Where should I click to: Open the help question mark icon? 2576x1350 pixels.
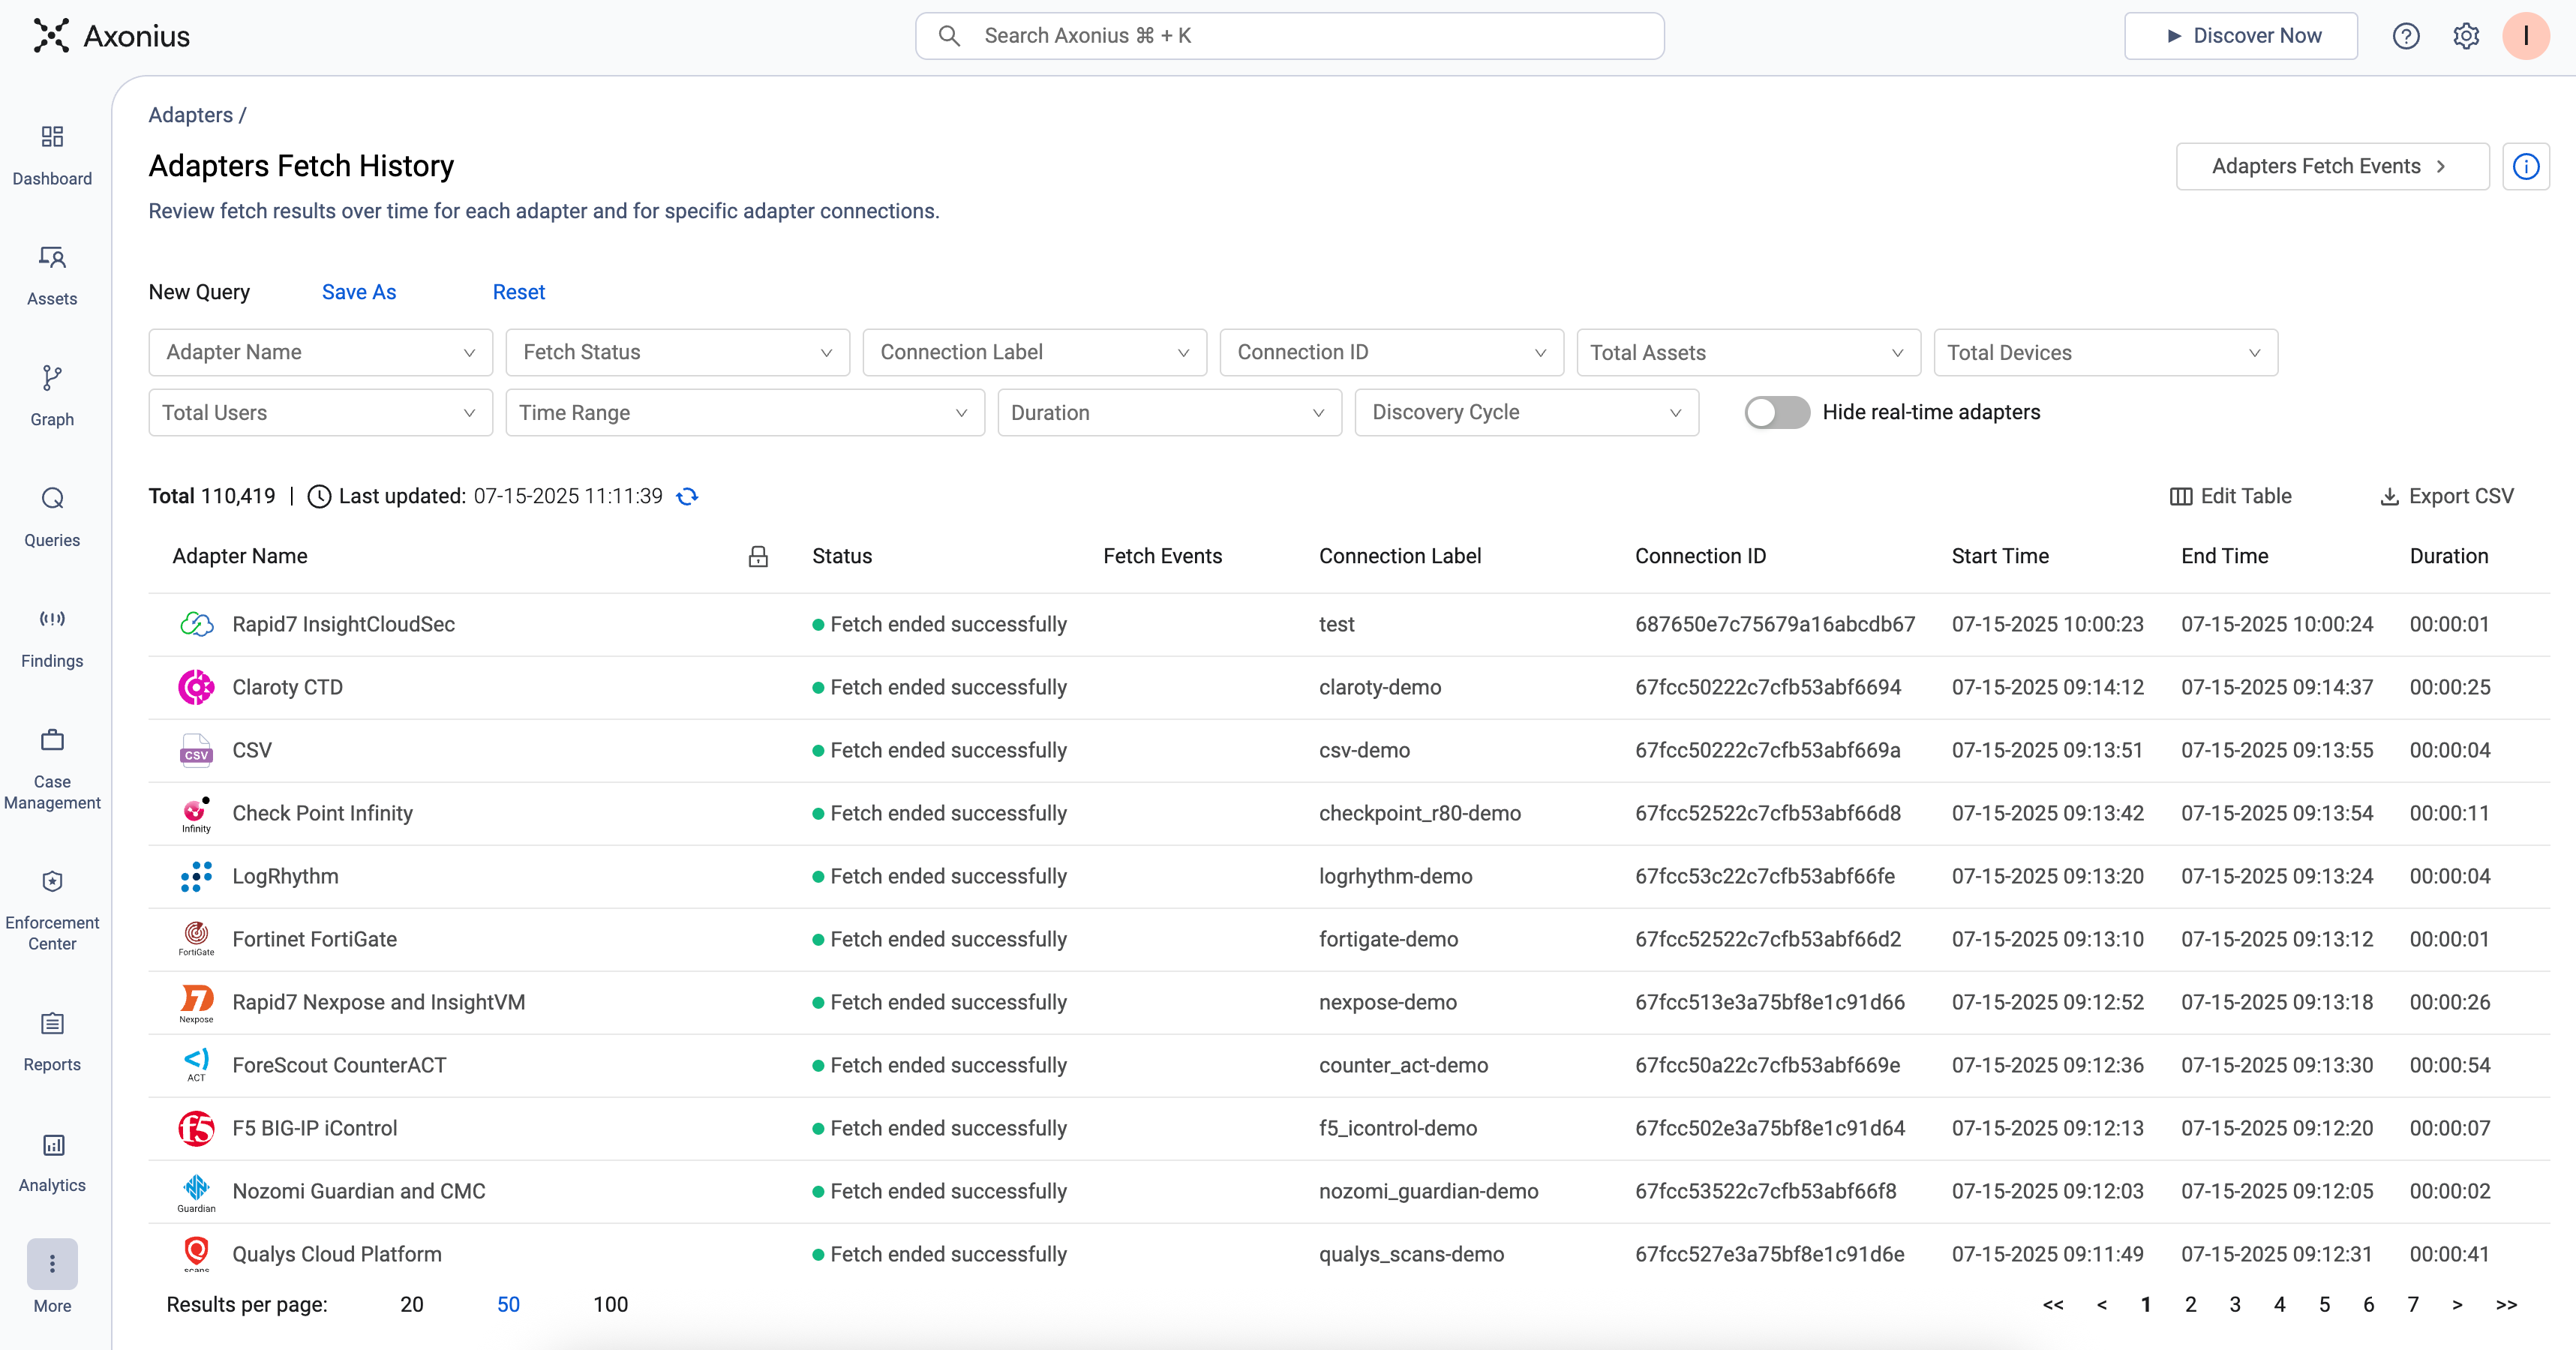coord(2406,36)
